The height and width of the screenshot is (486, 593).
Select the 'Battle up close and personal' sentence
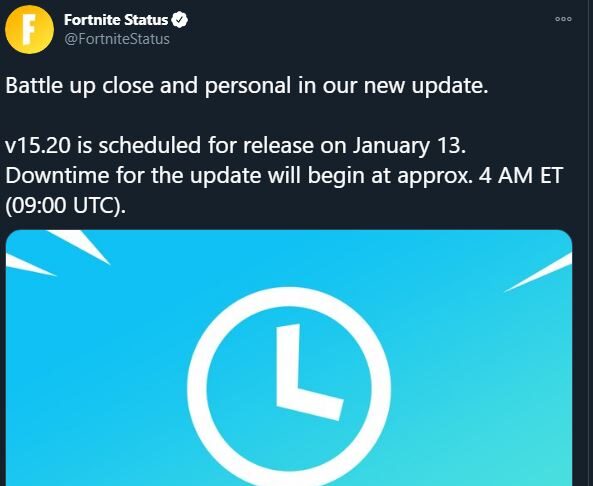tap(247, 85)
